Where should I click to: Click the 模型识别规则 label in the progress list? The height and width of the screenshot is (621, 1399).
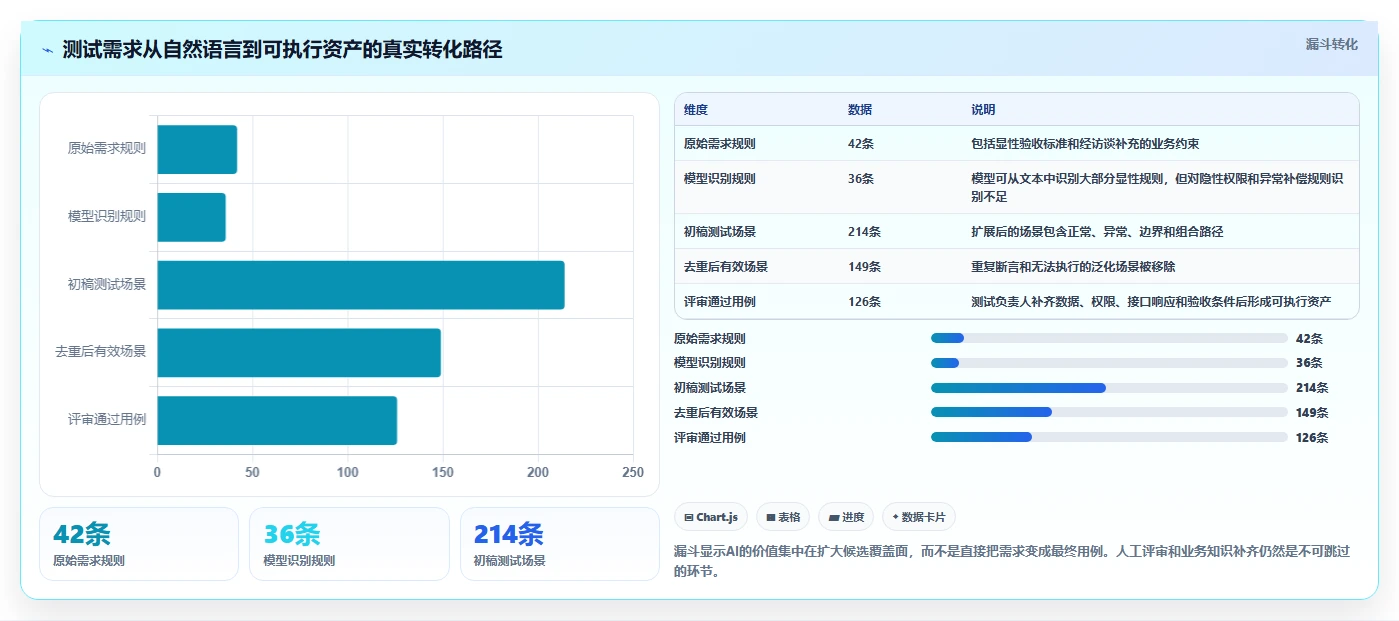tap(710, 363)
